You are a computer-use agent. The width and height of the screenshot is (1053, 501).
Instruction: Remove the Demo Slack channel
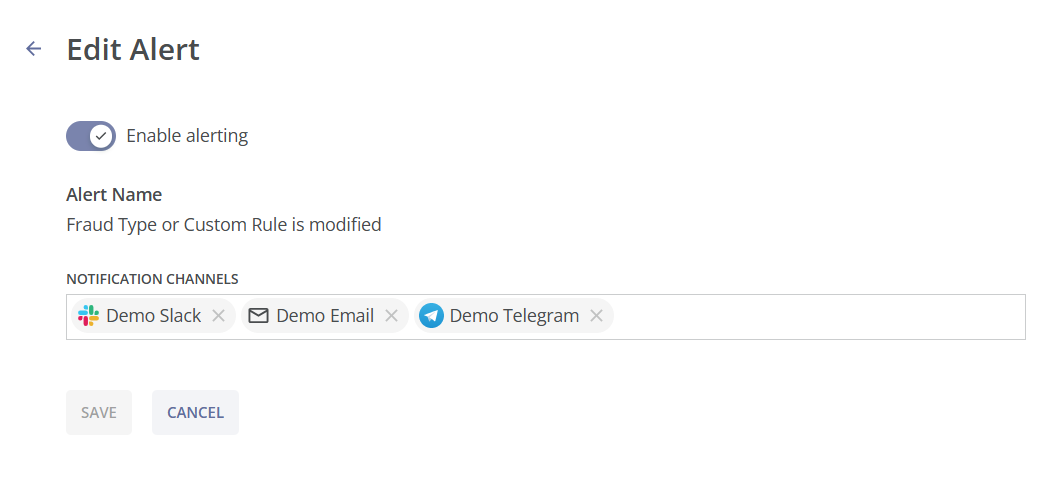[218, 316]
